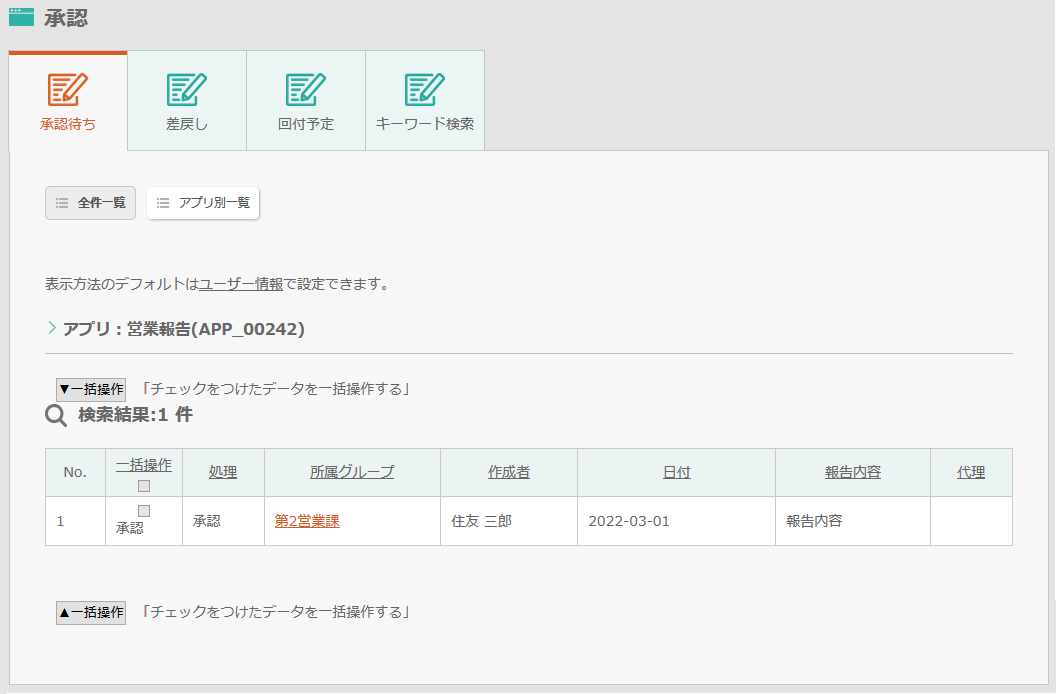Click the magnifier icon beside 検索結果
The height and width of the screenshot is (694, 1058).
(x=56, y=415)
